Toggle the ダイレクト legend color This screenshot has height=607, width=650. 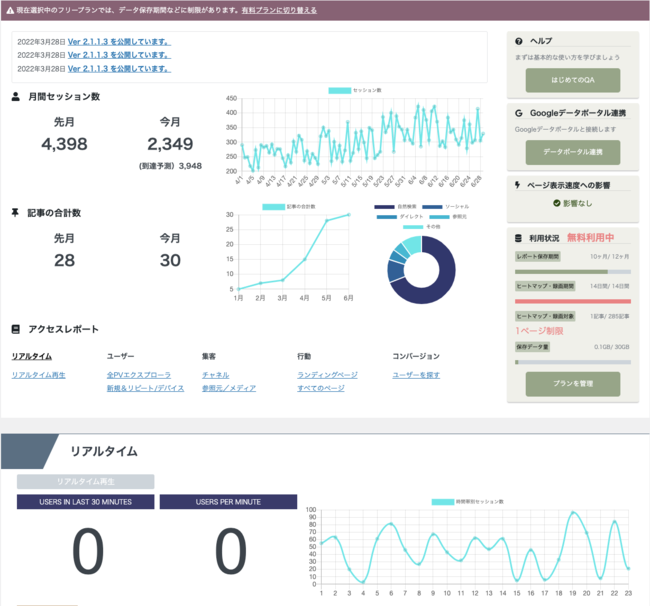387,217
